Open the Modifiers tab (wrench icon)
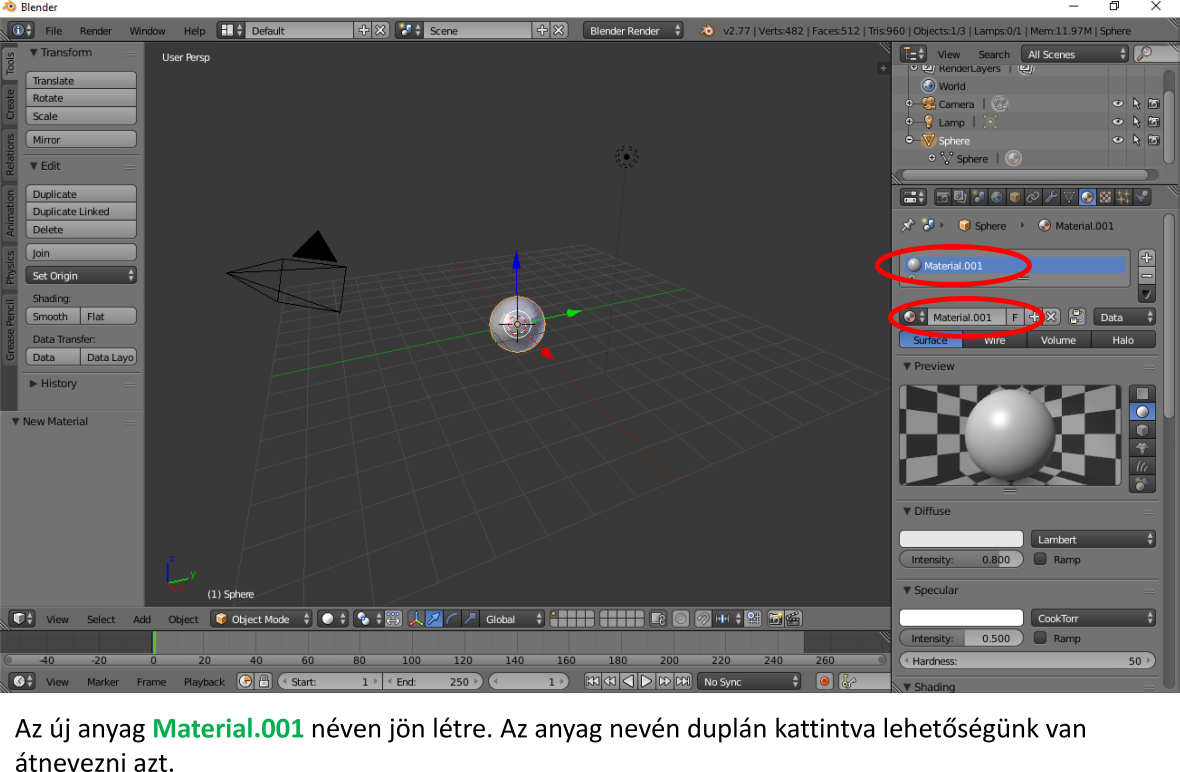The image size is (1180, 772). click(x=1051, y=197)
